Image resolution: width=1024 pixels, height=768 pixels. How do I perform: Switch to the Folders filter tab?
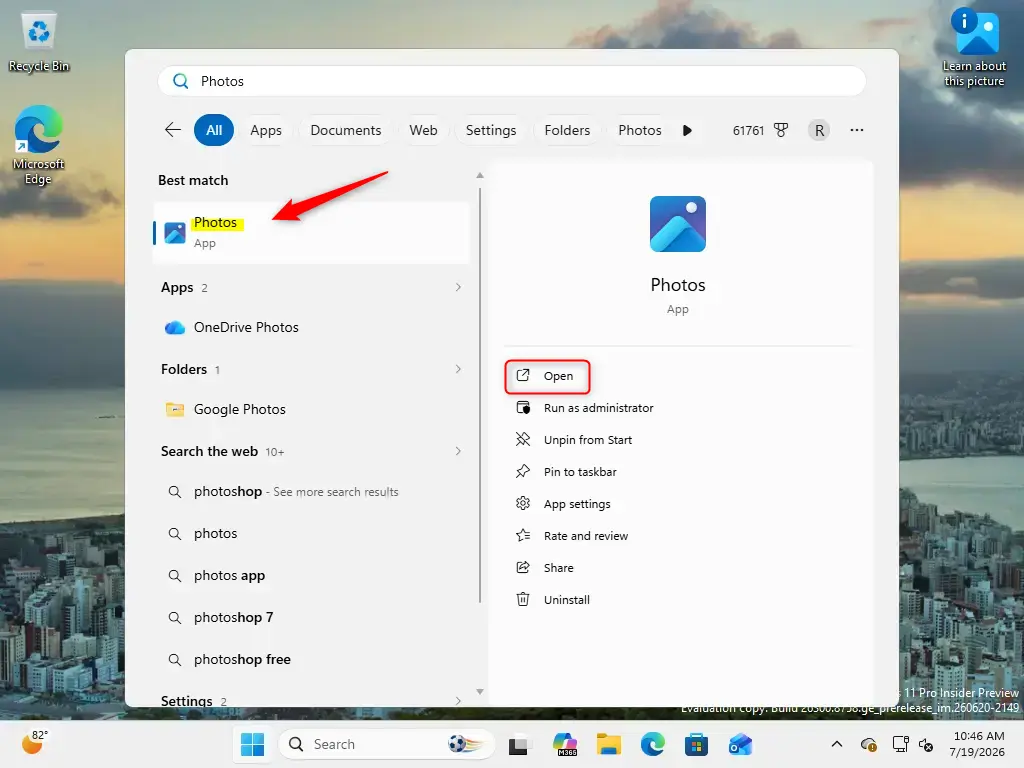click(567, 130)
